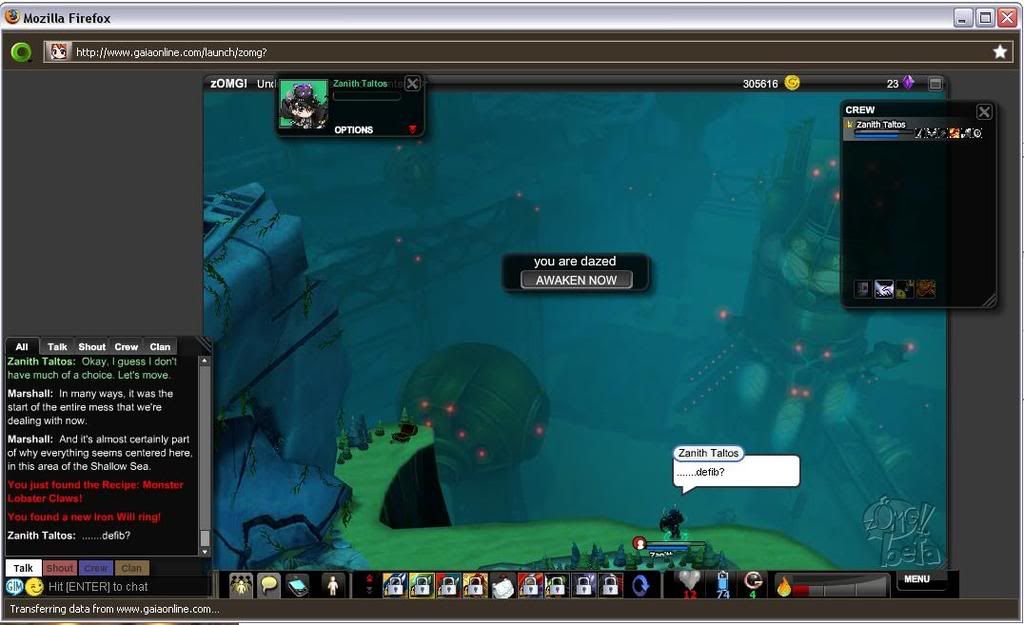Select the purple Crew channel button
Screen dimensions: 1024x625
click(95, 568)
